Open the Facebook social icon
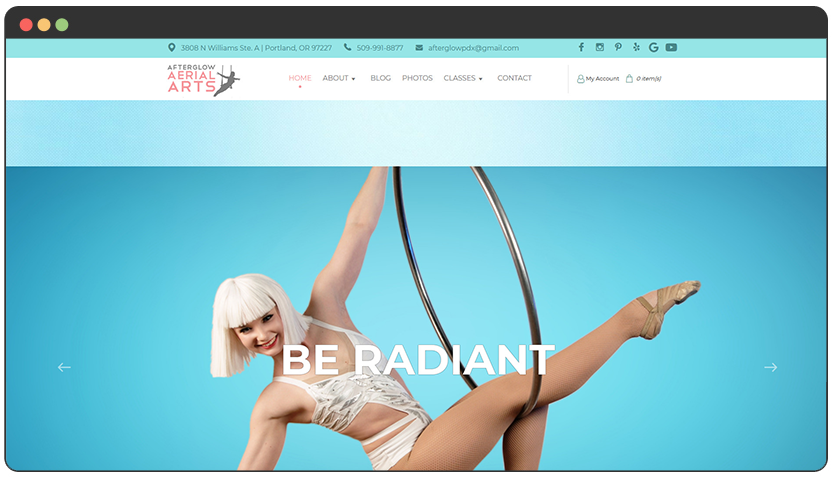 pyautogui.click(x=581, y=47)
